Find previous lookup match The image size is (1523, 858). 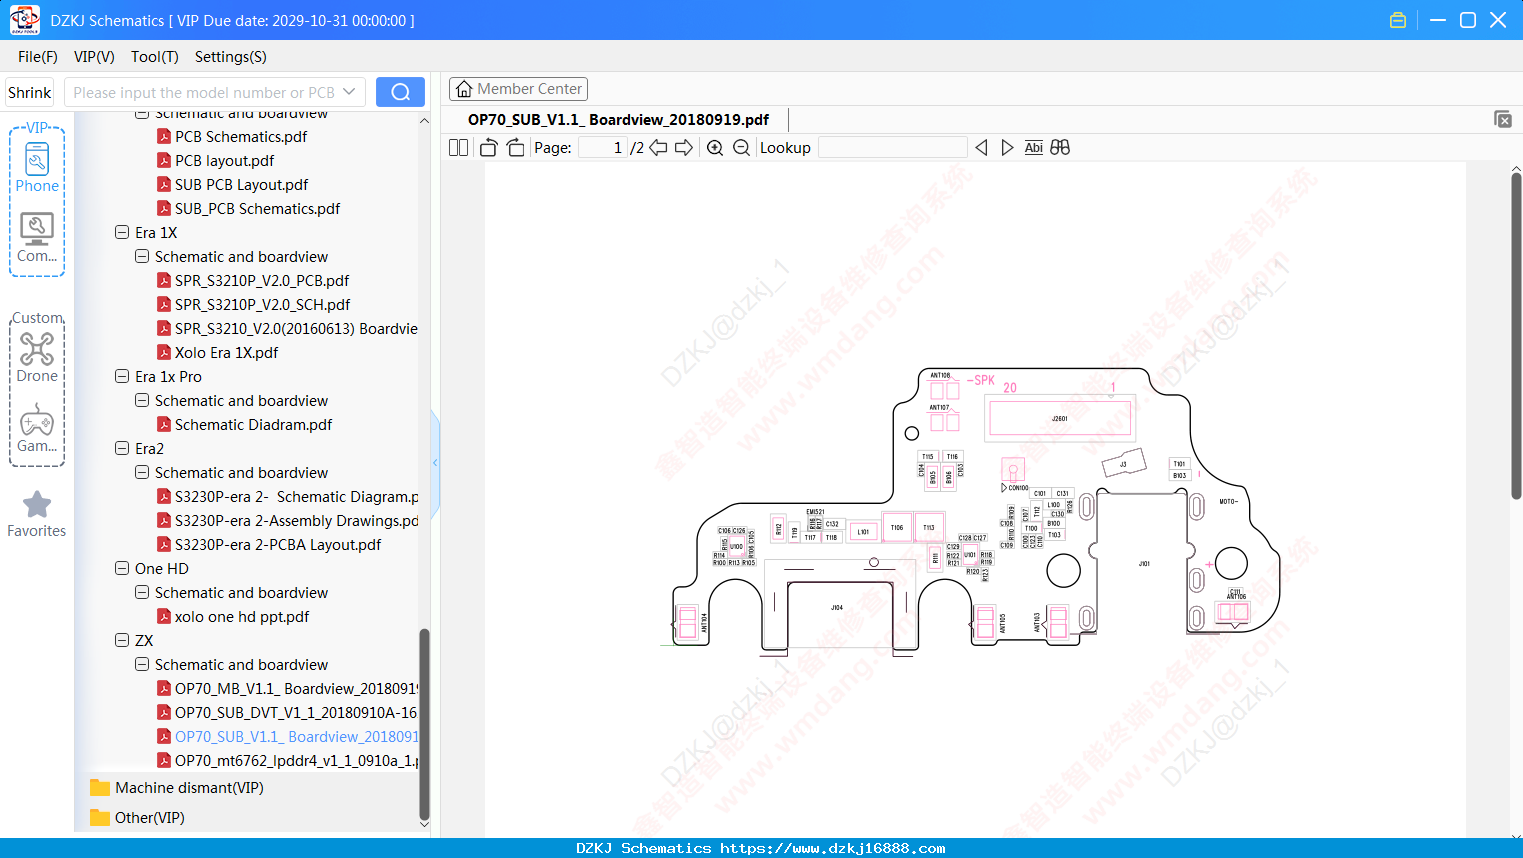point(981,148)
